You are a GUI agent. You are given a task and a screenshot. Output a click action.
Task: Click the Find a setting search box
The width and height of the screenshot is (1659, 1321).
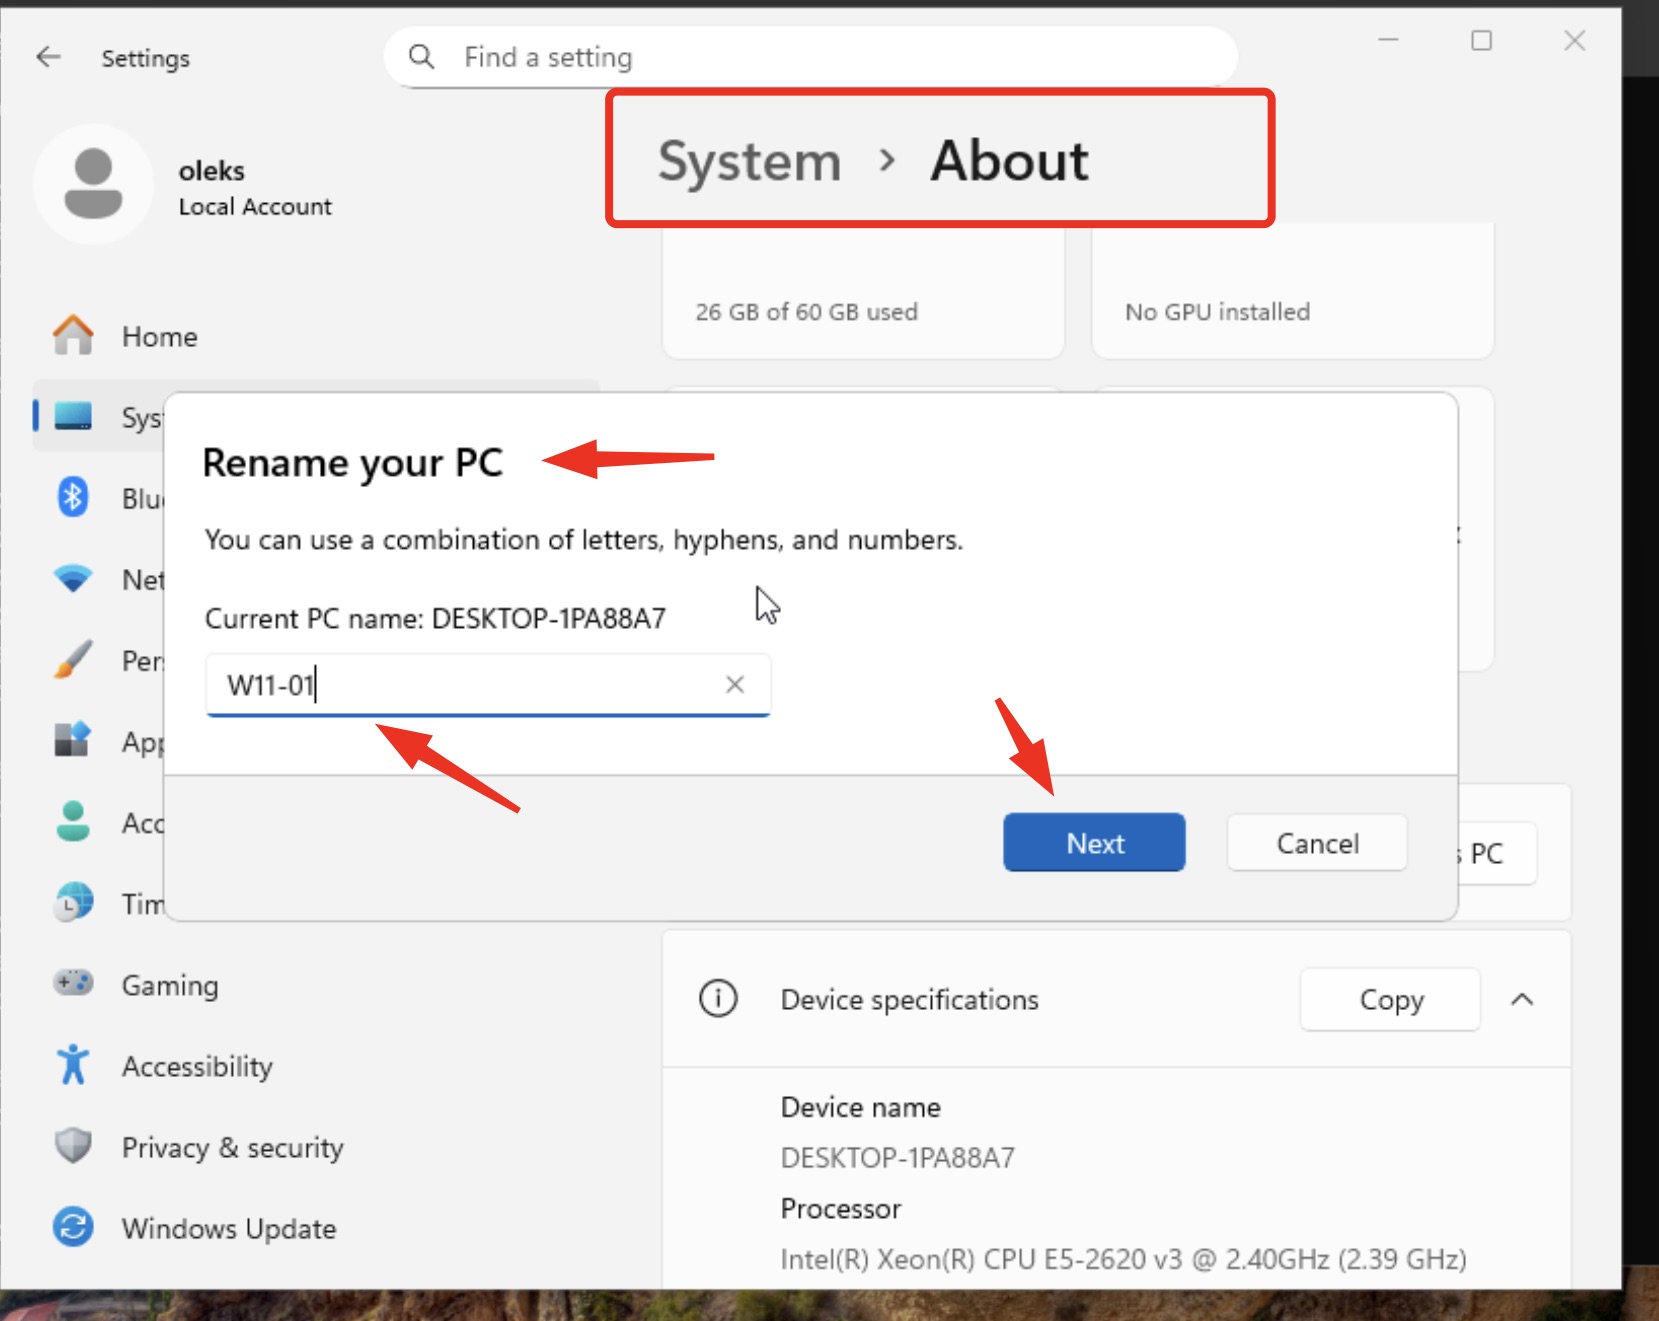click(x=810, y=57)
